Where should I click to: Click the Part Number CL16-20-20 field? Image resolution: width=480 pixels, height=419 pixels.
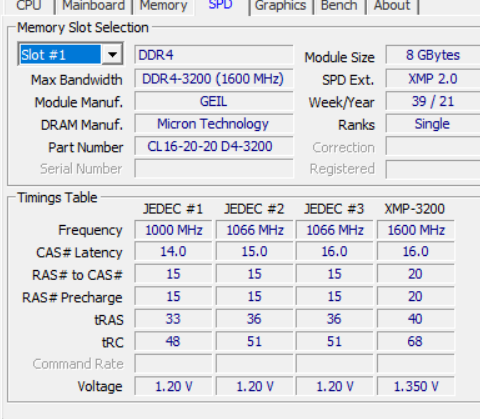(x=214, y=146)
